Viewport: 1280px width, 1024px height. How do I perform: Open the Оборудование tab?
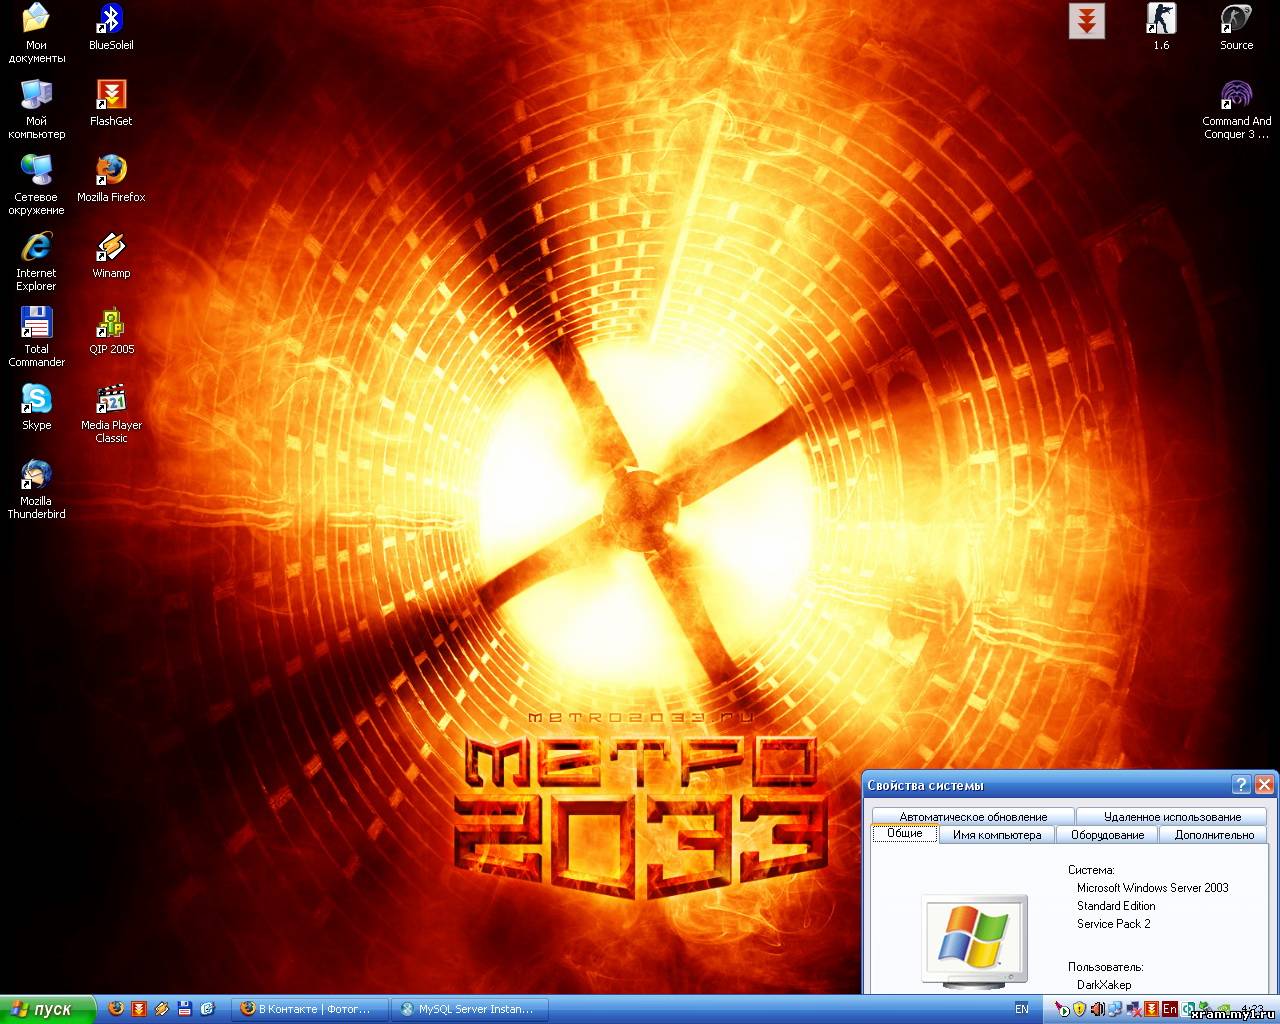(1107, 834)
